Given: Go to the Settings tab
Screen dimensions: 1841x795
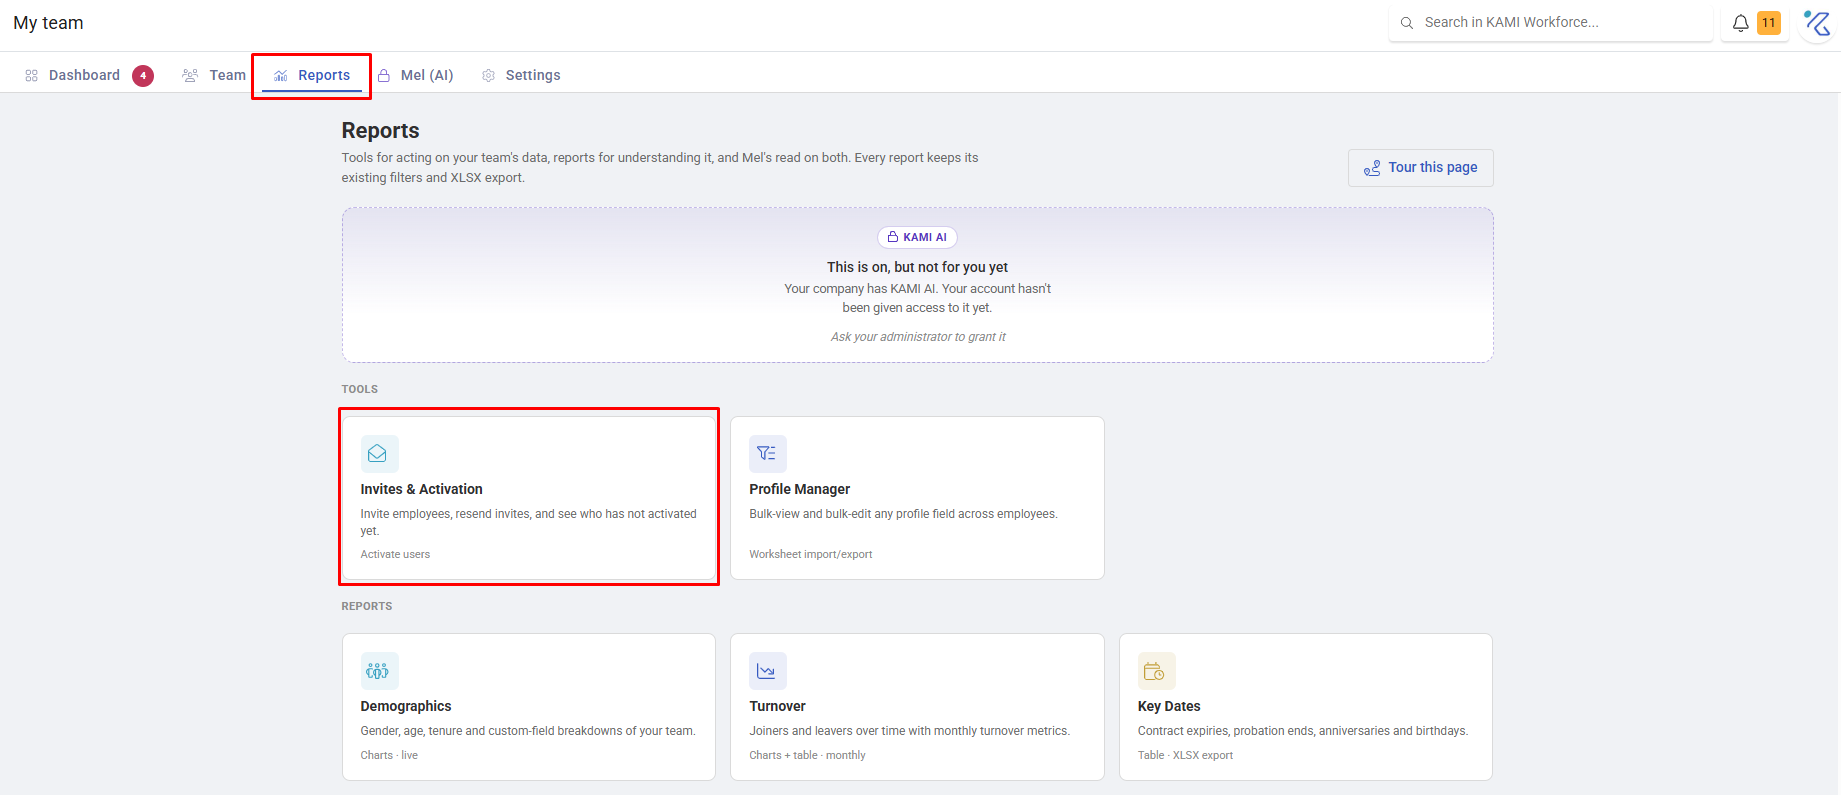Looking at the screenshot, I should tap(521, 75).
